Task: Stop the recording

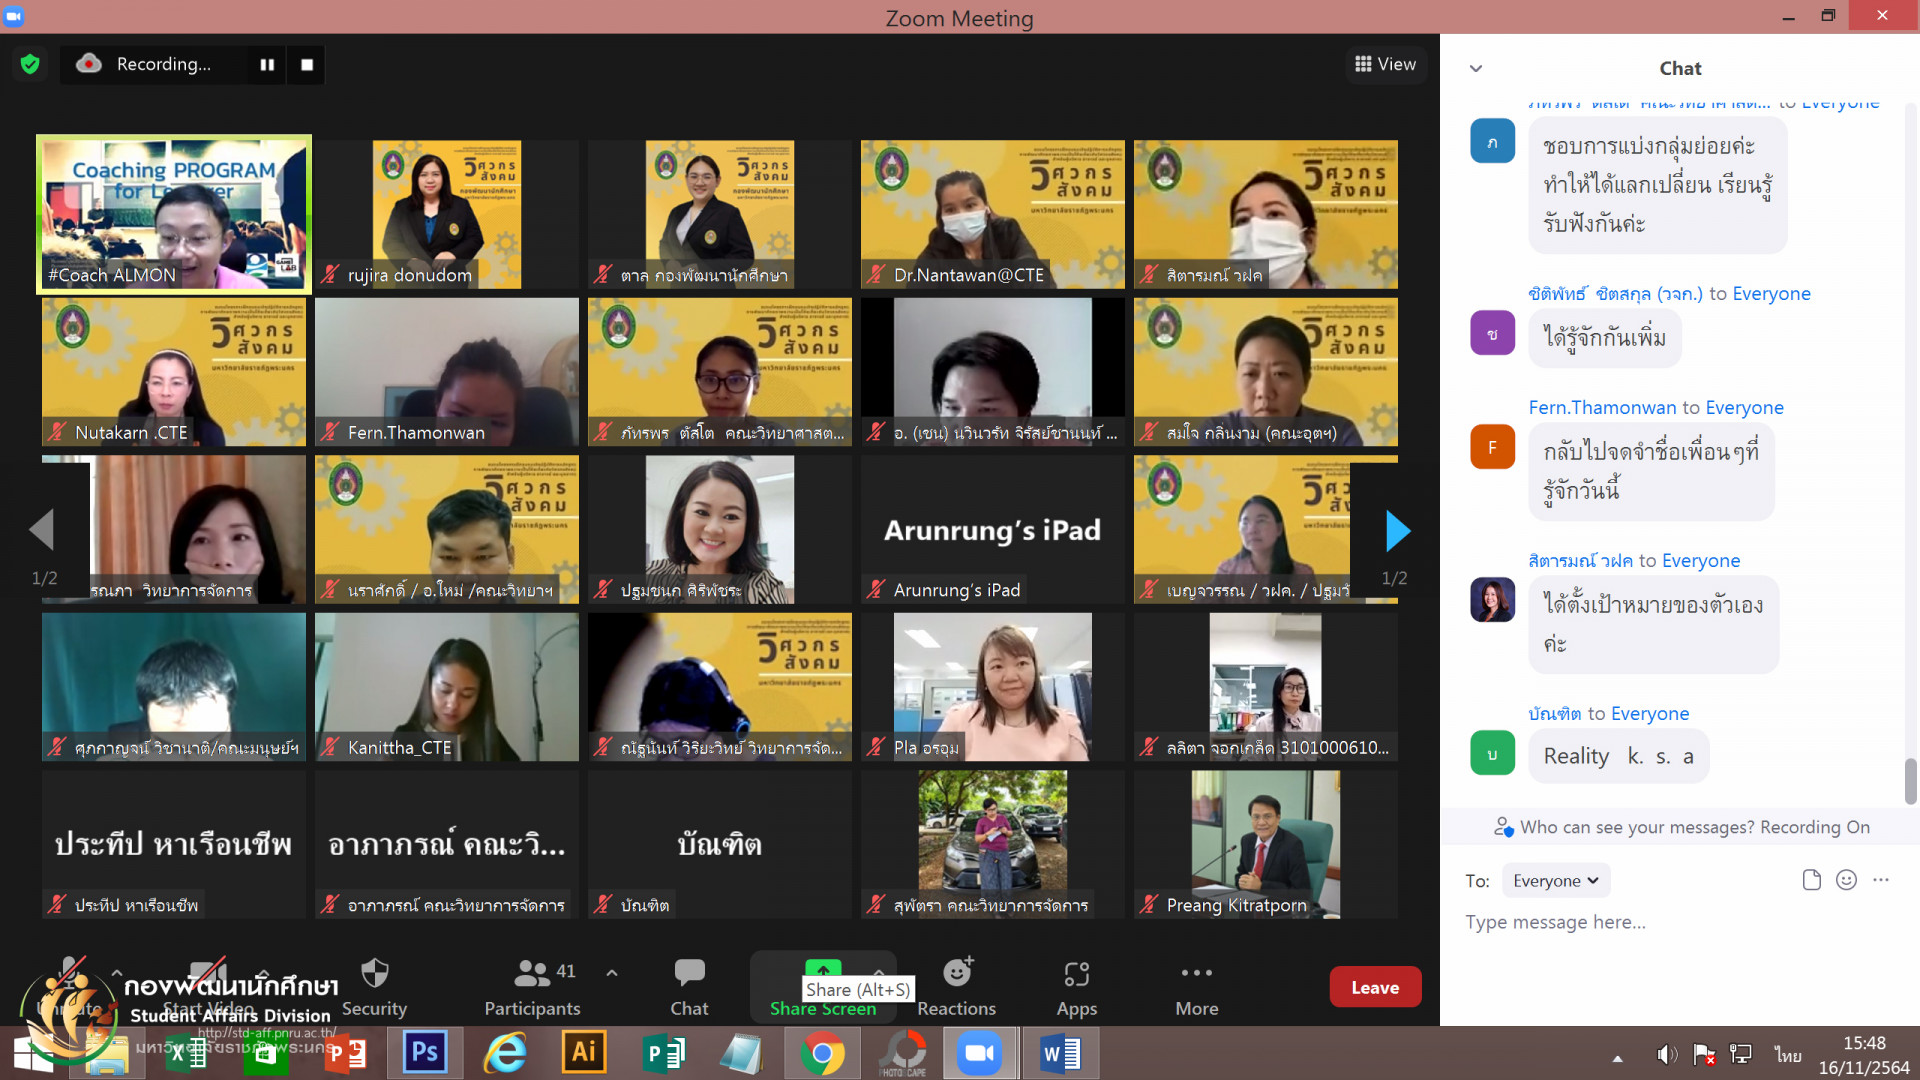Action: pyautogui.click(x=307, y=64)
